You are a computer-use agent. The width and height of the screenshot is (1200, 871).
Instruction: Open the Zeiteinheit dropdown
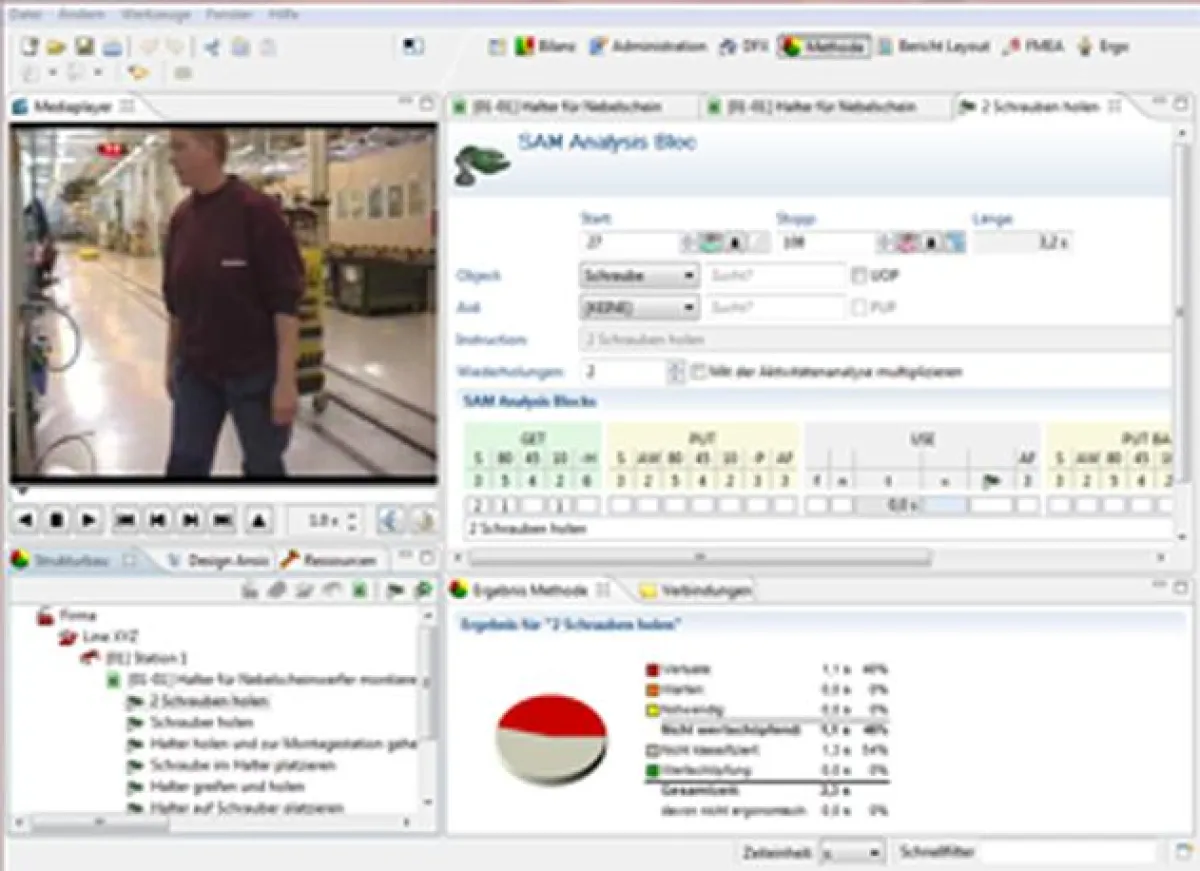coord(852,853)
